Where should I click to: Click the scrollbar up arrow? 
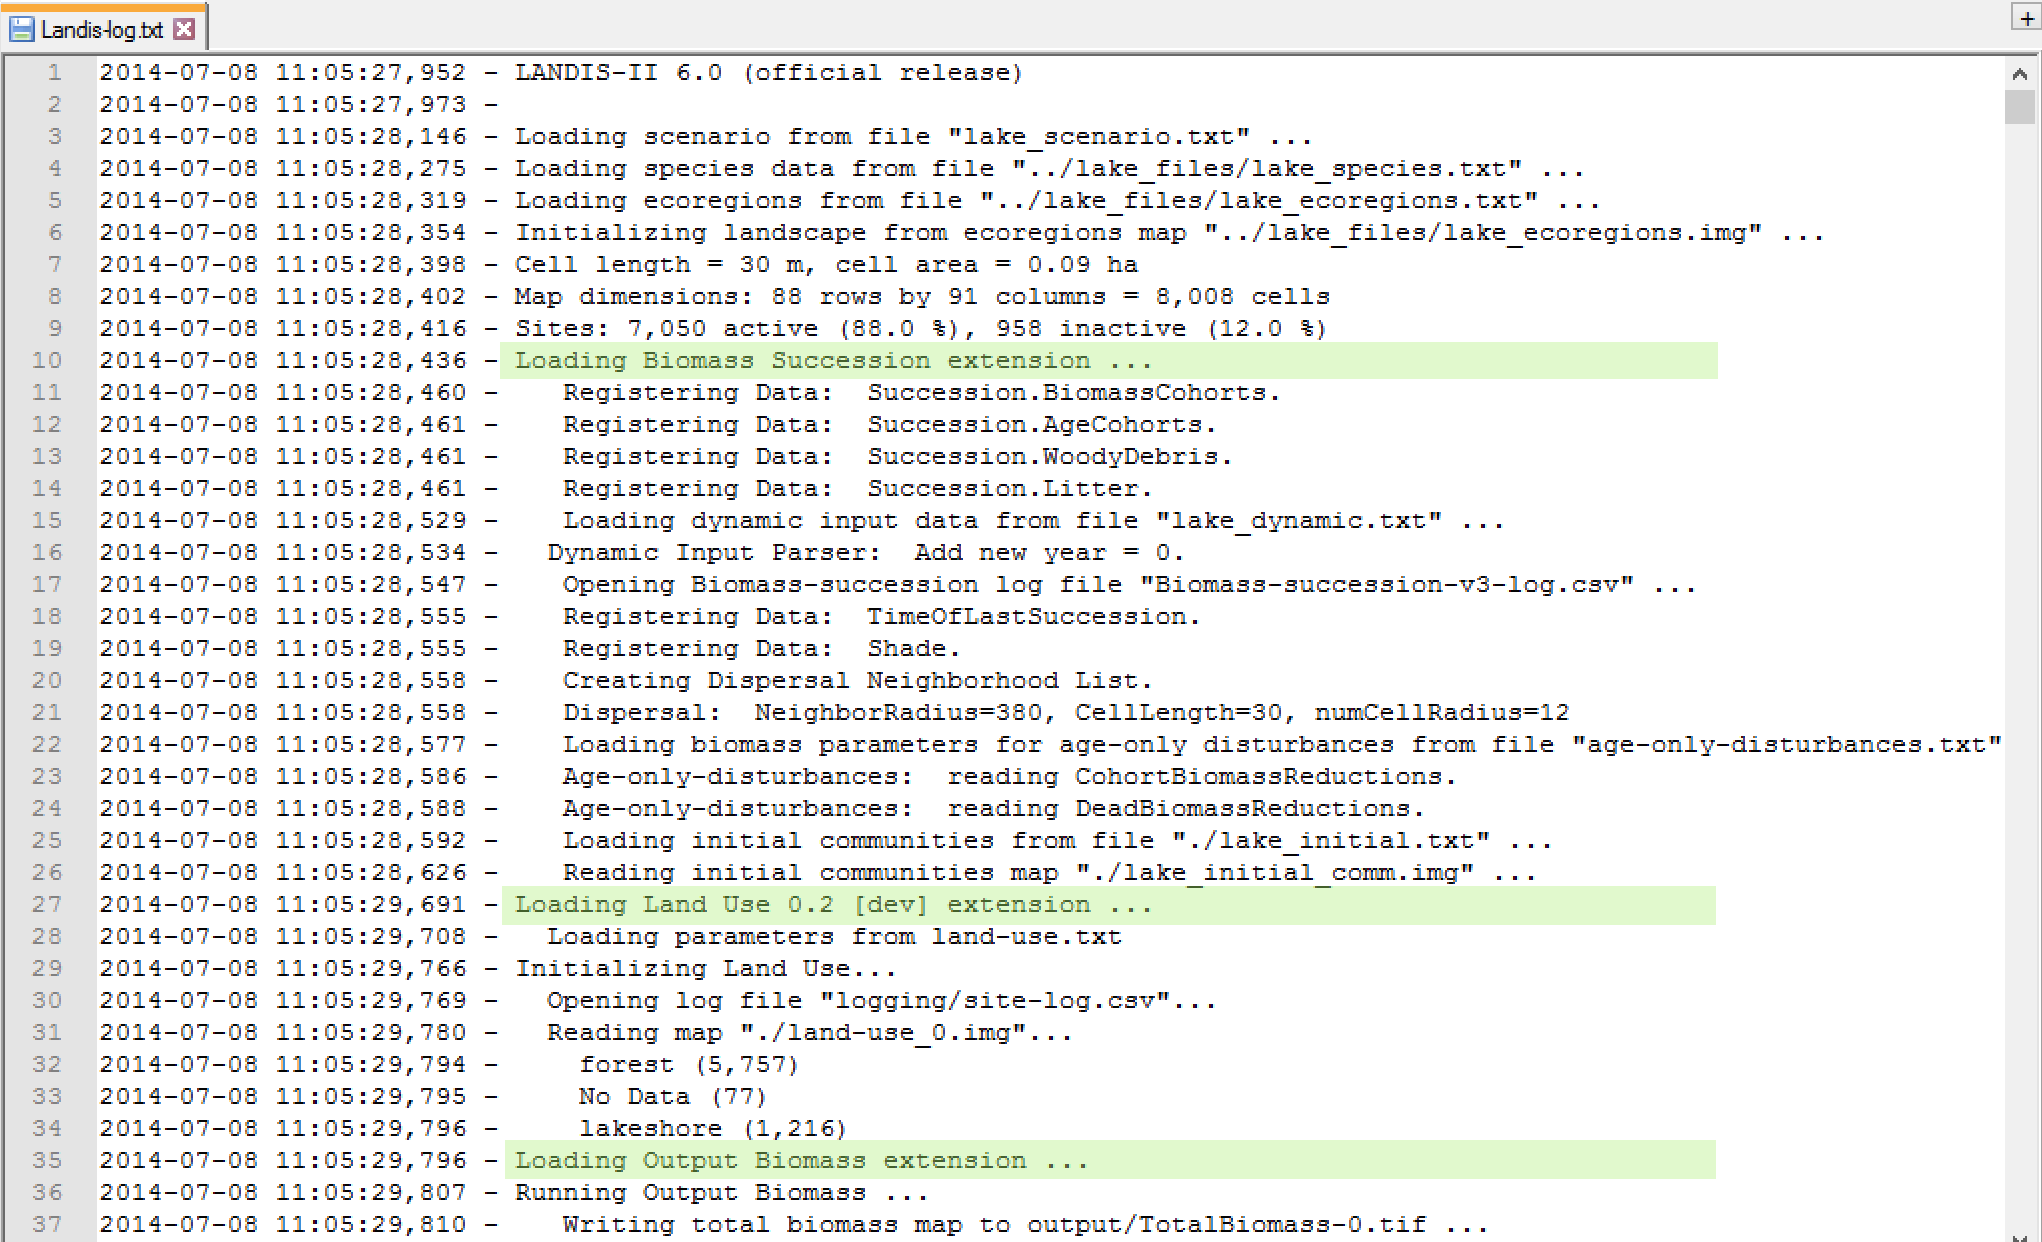click(2020, 74)
